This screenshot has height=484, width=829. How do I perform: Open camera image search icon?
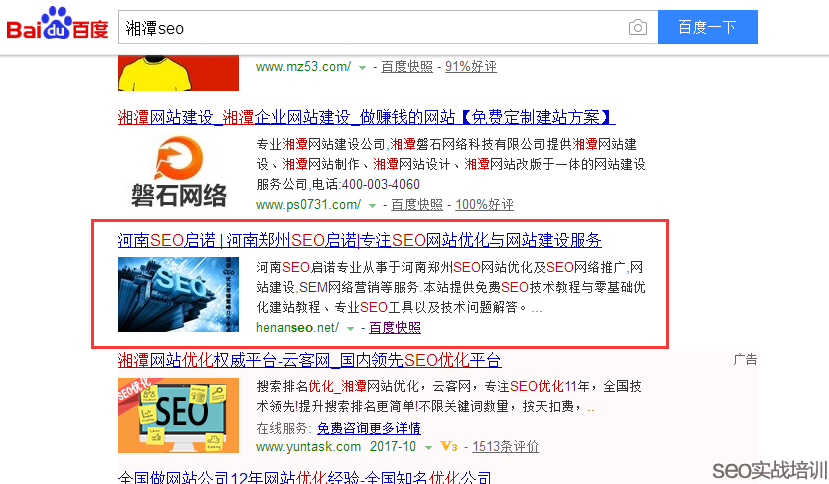coord(638,27)
